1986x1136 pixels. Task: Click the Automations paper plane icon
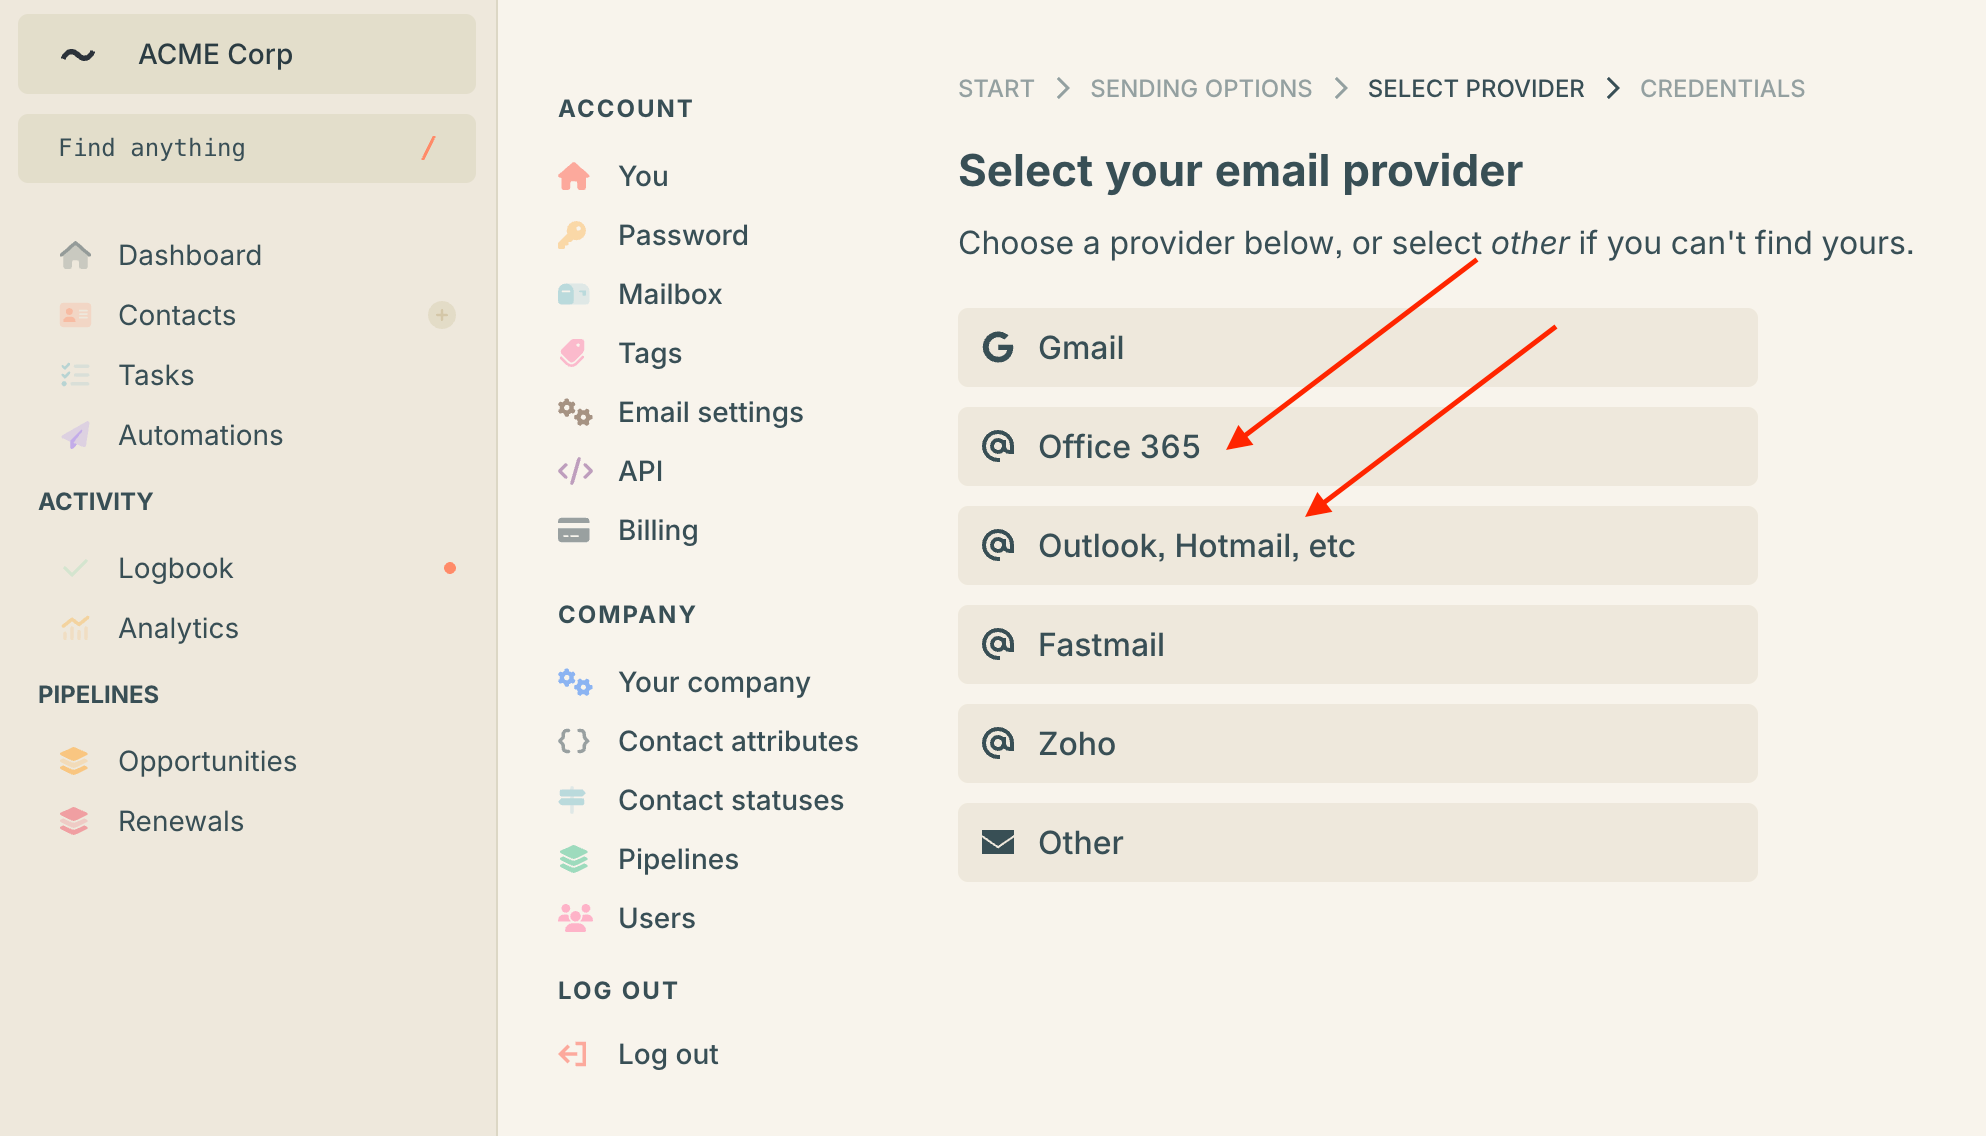(x=75, y=435)
